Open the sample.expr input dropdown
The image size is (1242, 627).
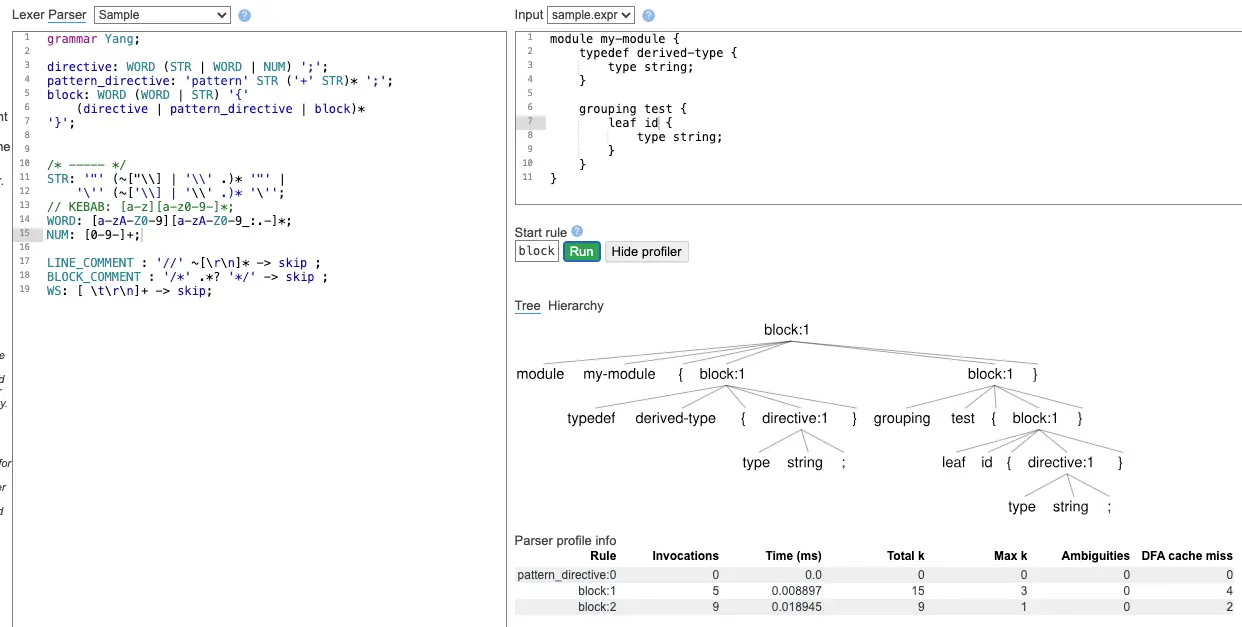pos(591,15)
